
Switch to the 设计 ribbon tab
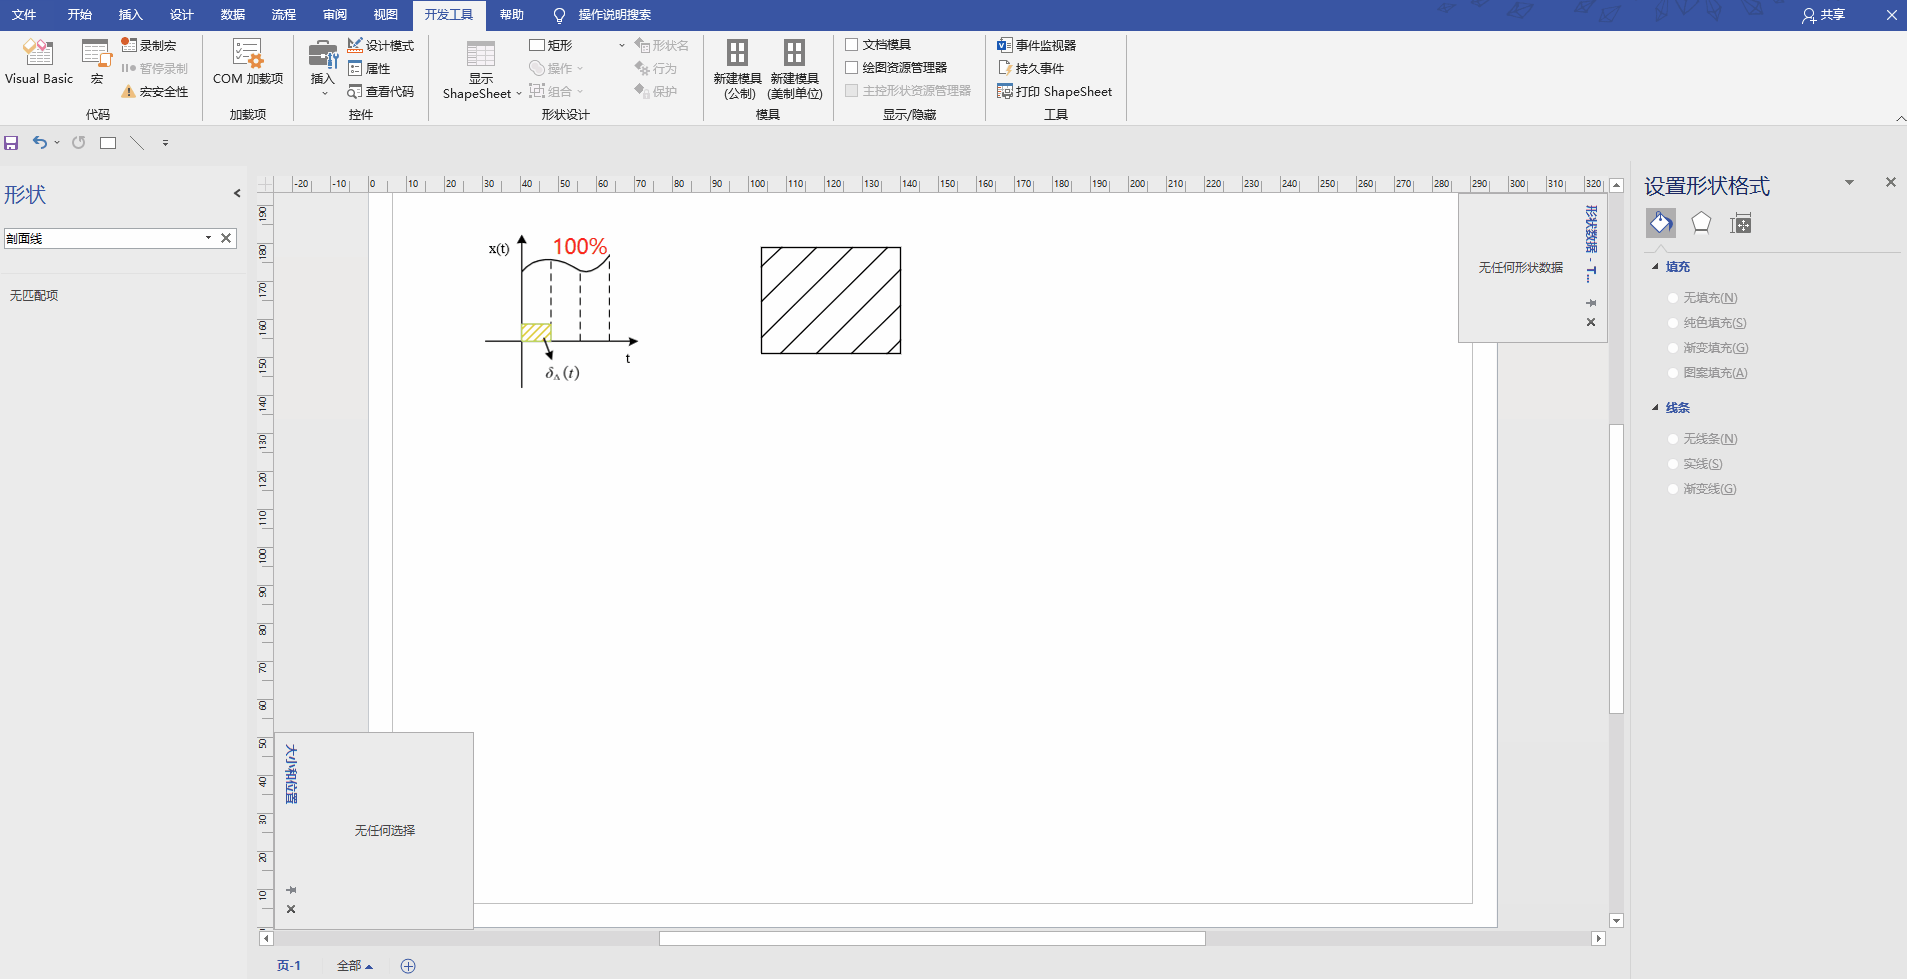tap(182, 15)
